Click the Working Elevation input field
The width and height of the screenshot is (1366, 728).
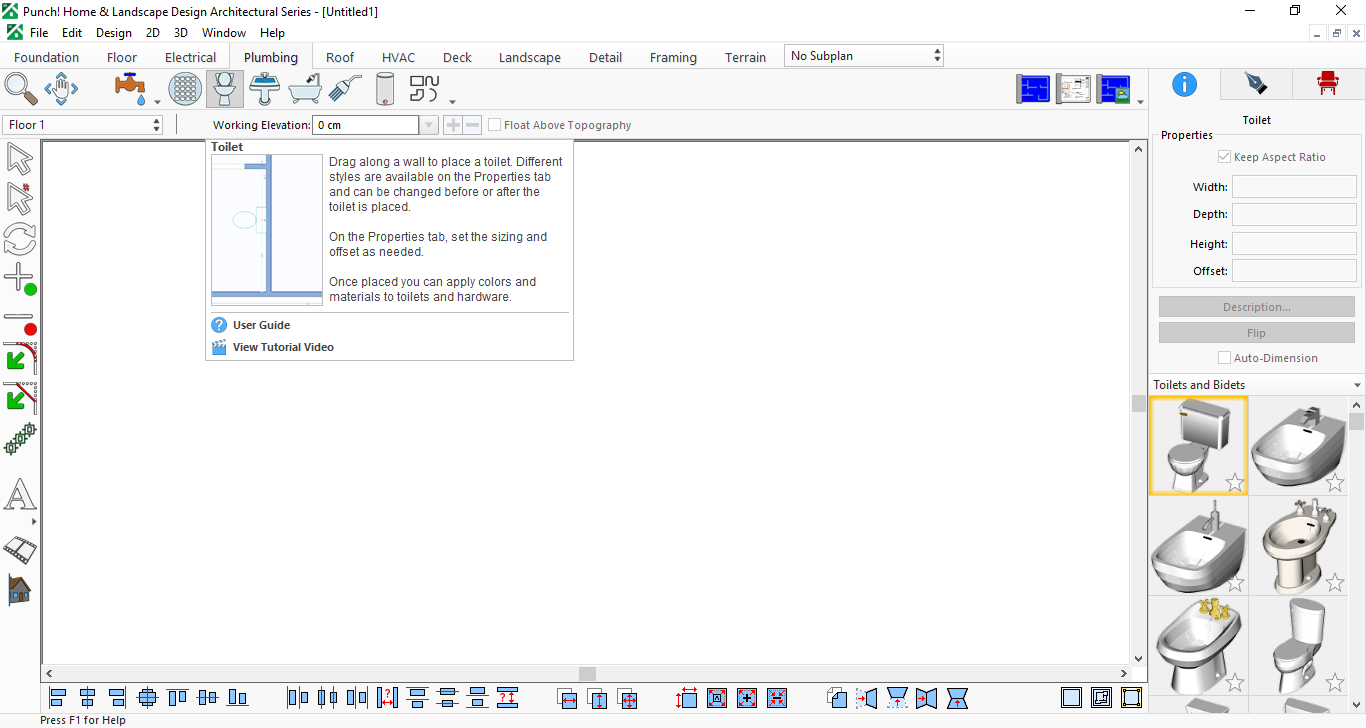(x=365, y=125)
